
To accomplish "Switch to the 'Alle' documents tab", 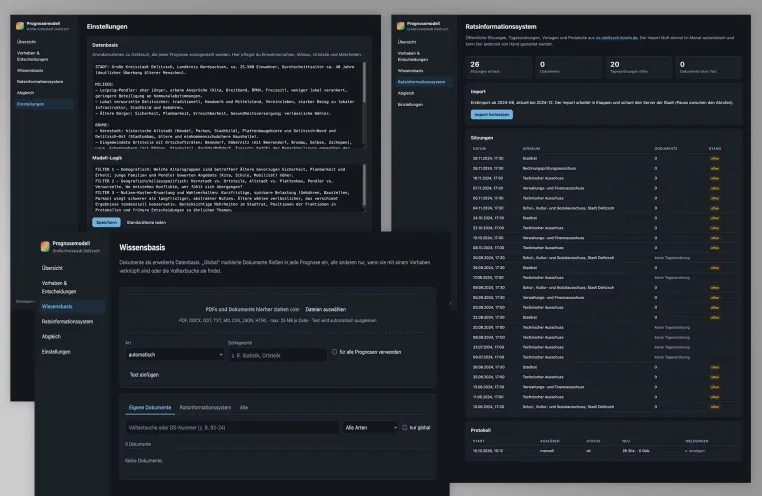I will point(243,408).
